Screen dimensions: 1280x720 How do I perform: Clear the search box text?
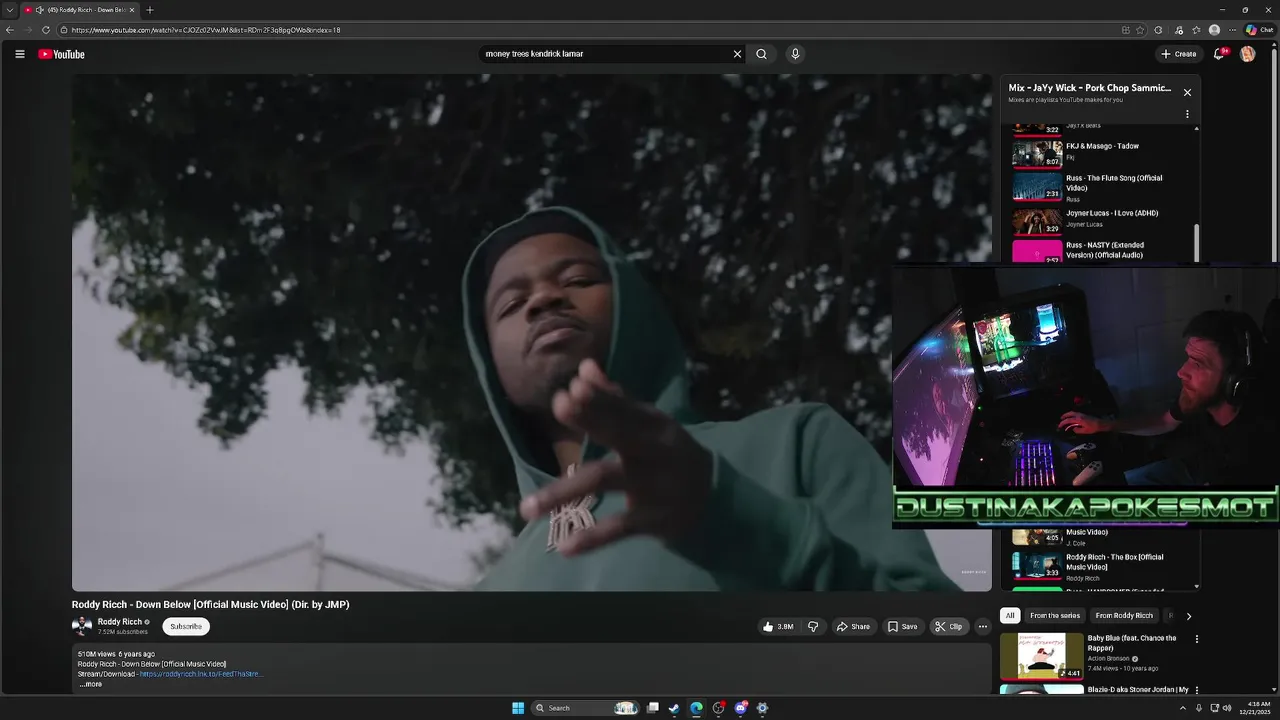tap(737, 54)
